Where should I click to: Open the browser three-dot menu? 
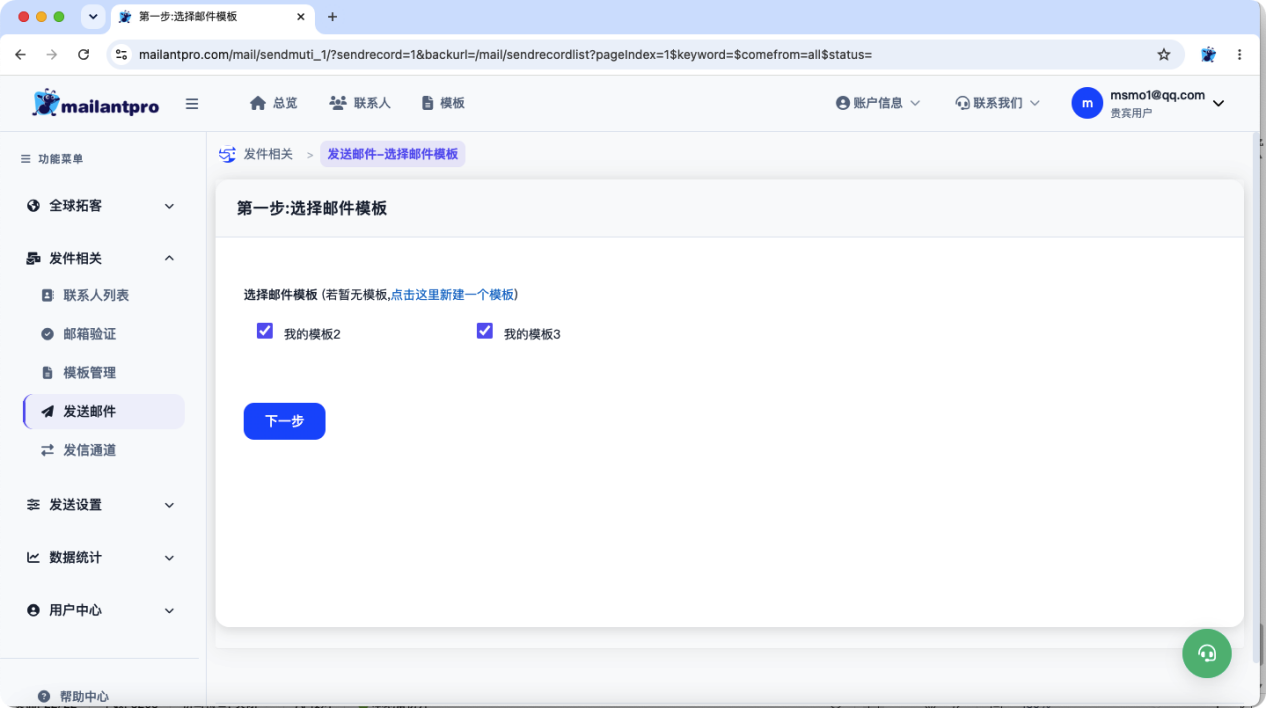1240,55
